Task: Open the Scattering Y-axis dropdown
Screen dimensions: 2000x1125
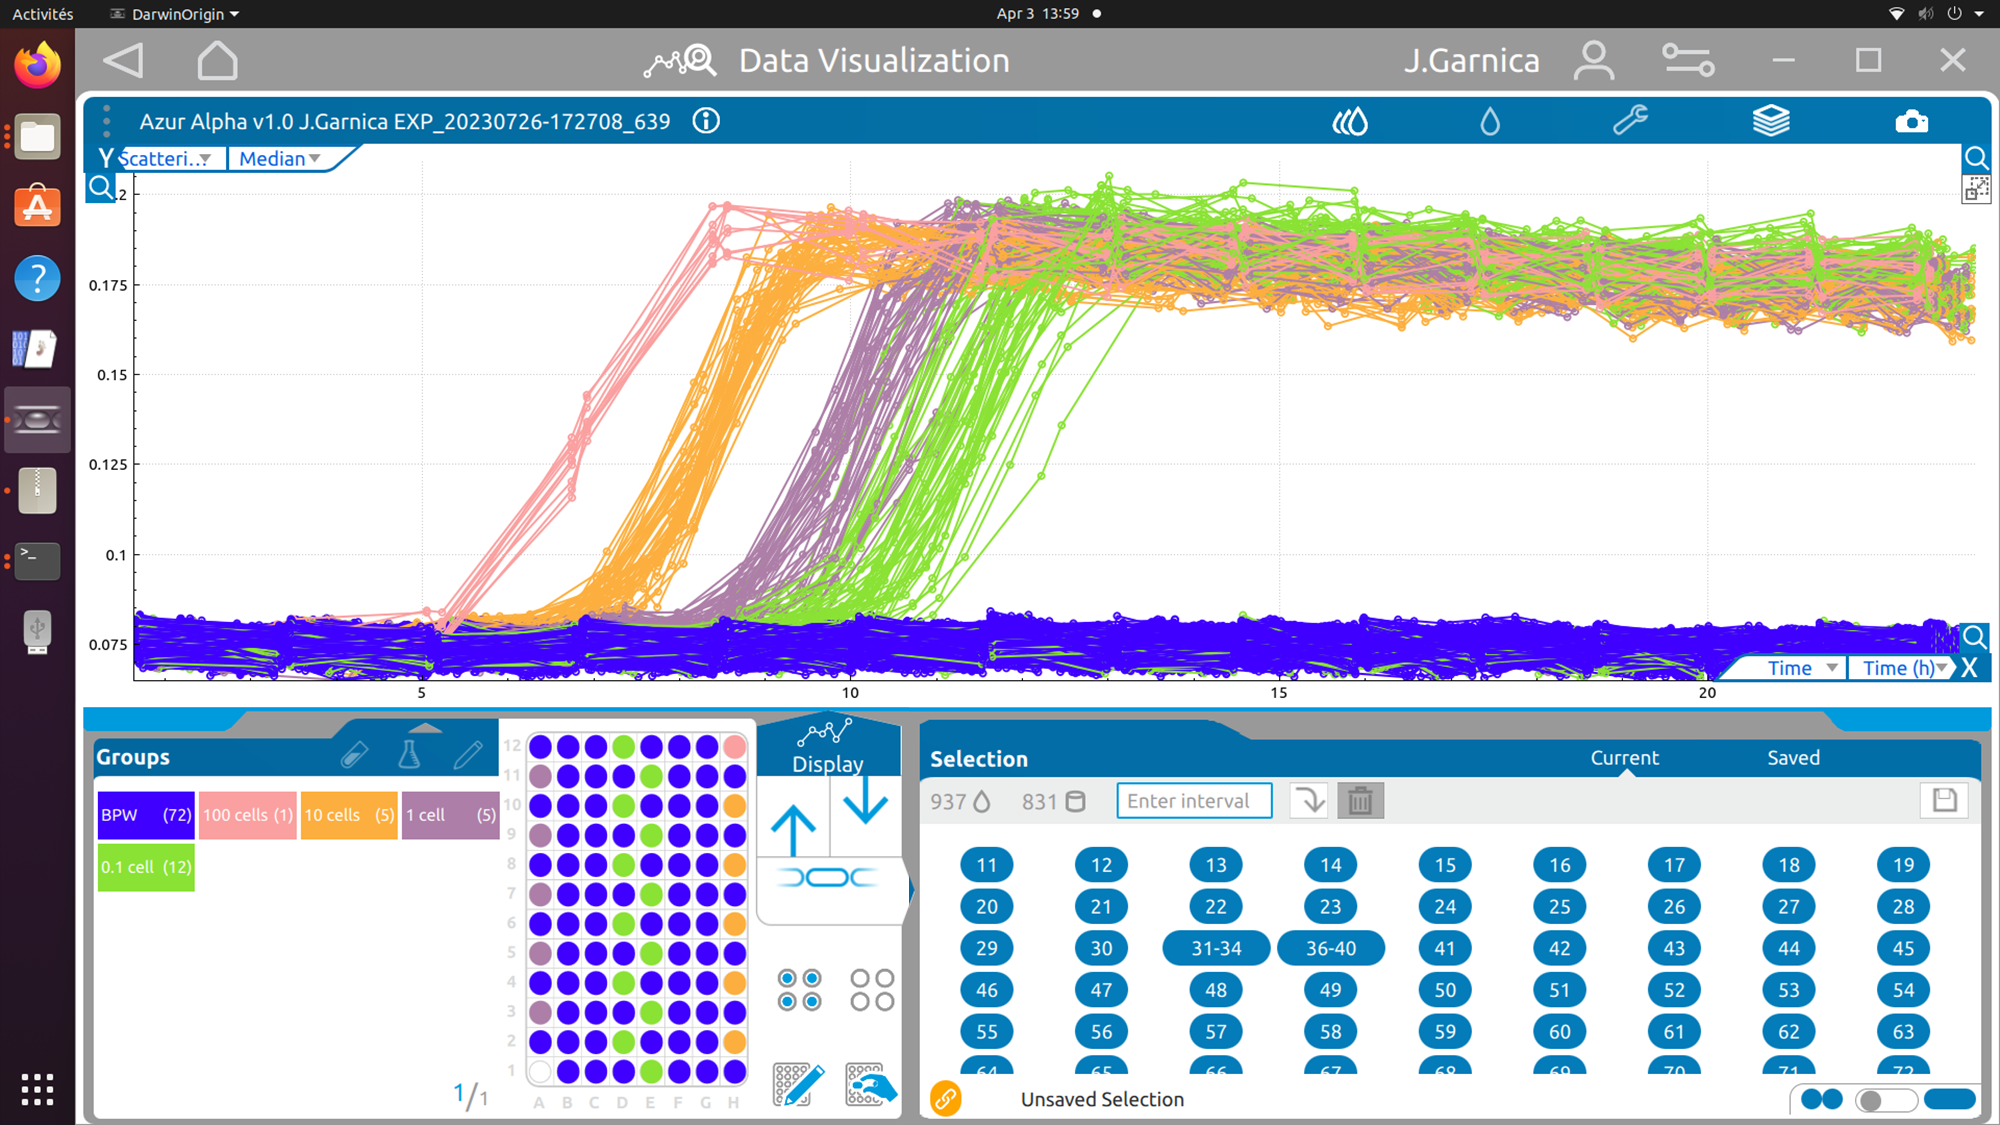Action: (167, 159)
